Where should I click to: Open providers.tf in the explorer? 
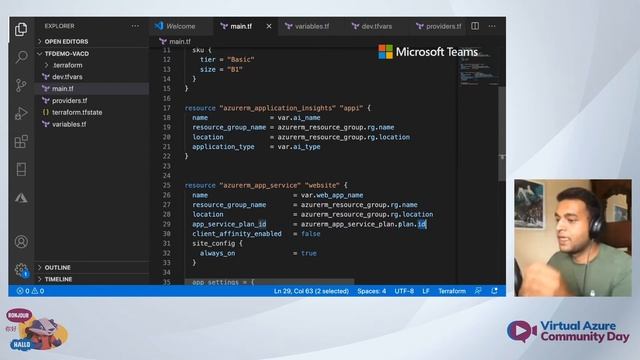[x=92, y=100]
